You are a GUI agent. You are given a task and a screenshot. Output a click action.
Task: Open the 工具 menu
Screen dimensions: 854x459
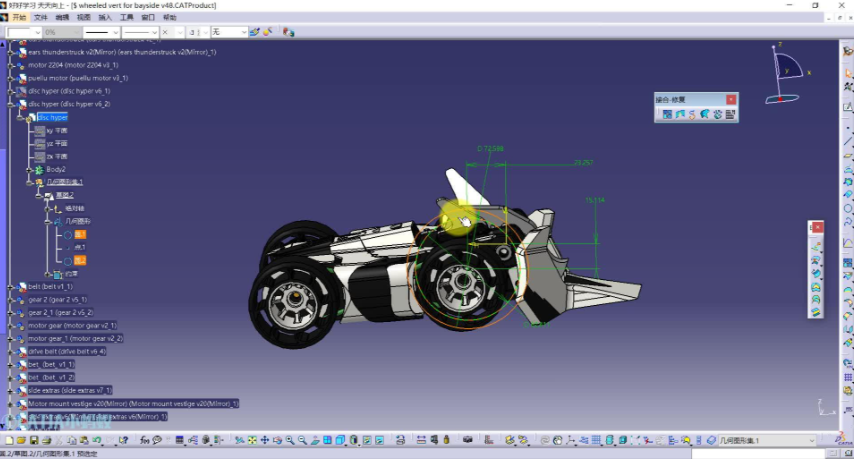126,17
